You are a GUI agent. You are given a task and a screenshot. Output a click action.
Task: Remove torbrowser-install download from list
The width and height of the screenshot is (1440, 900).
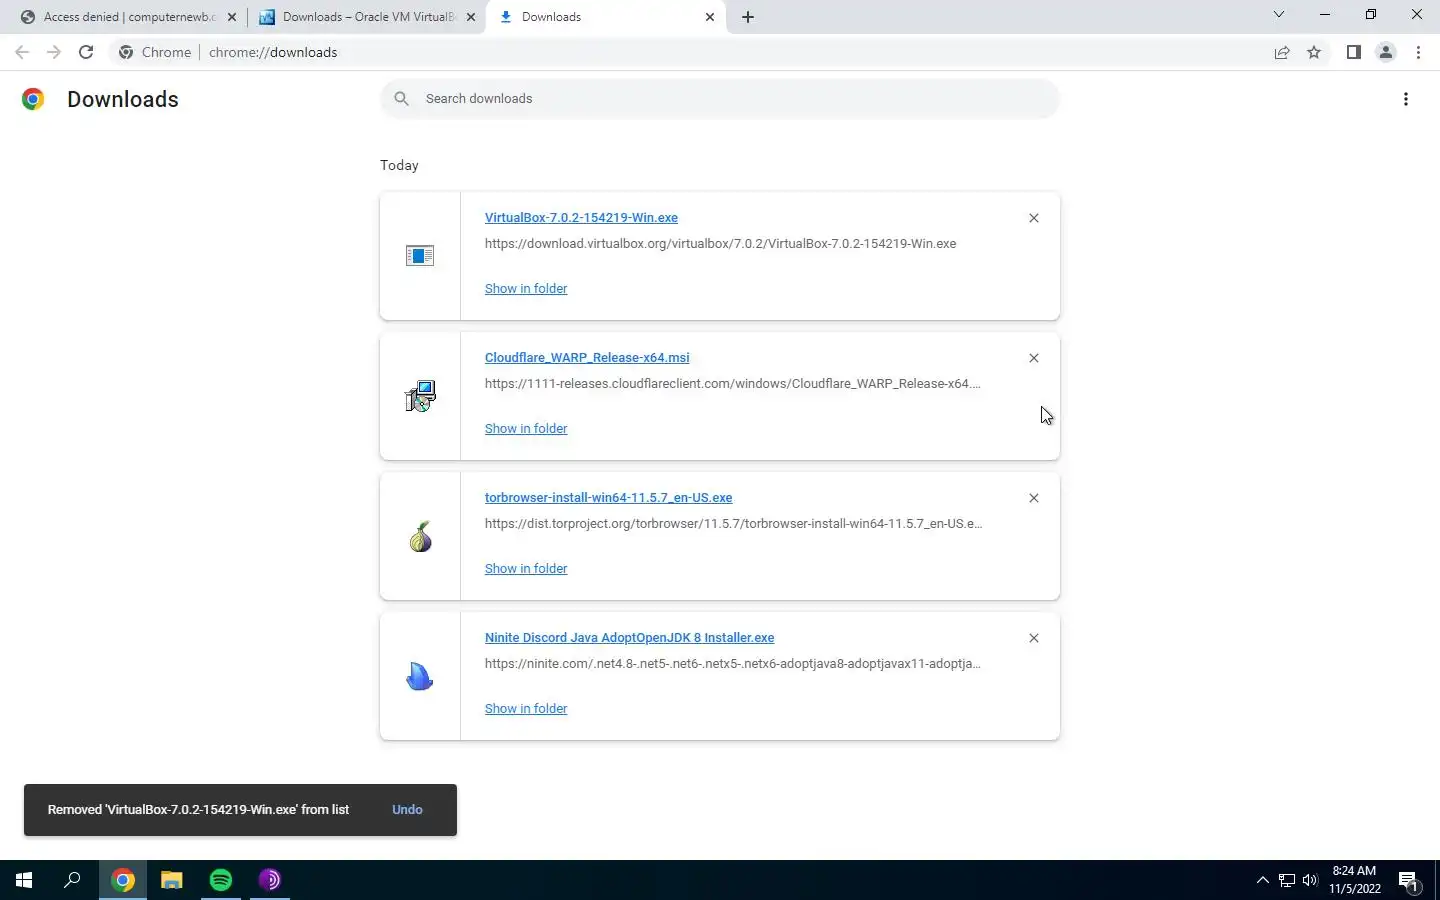pyautogui.click(x=1034, y=498)
